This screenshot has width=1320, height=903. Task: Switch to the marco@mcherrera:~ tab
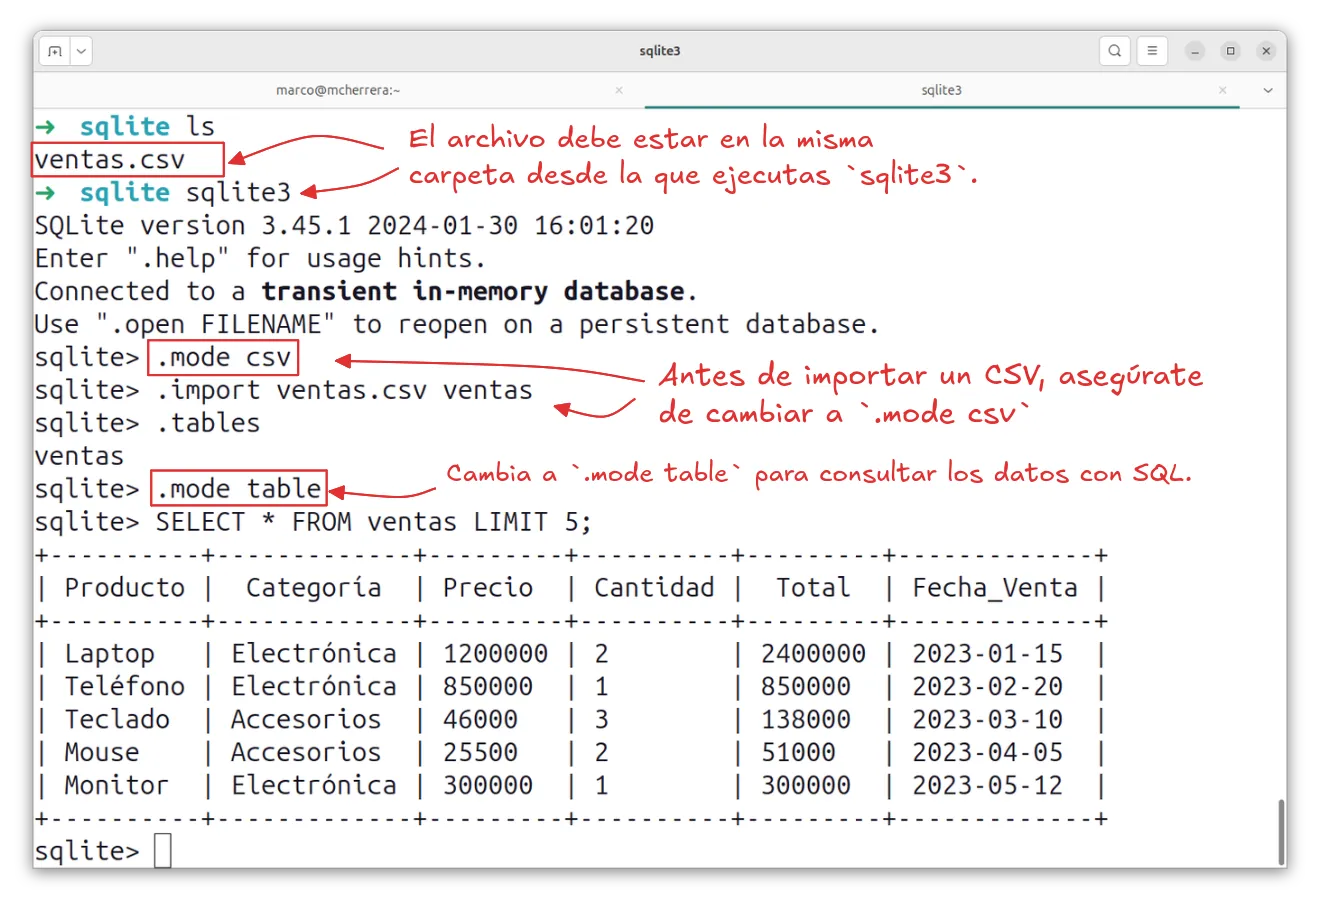[337, 90]
